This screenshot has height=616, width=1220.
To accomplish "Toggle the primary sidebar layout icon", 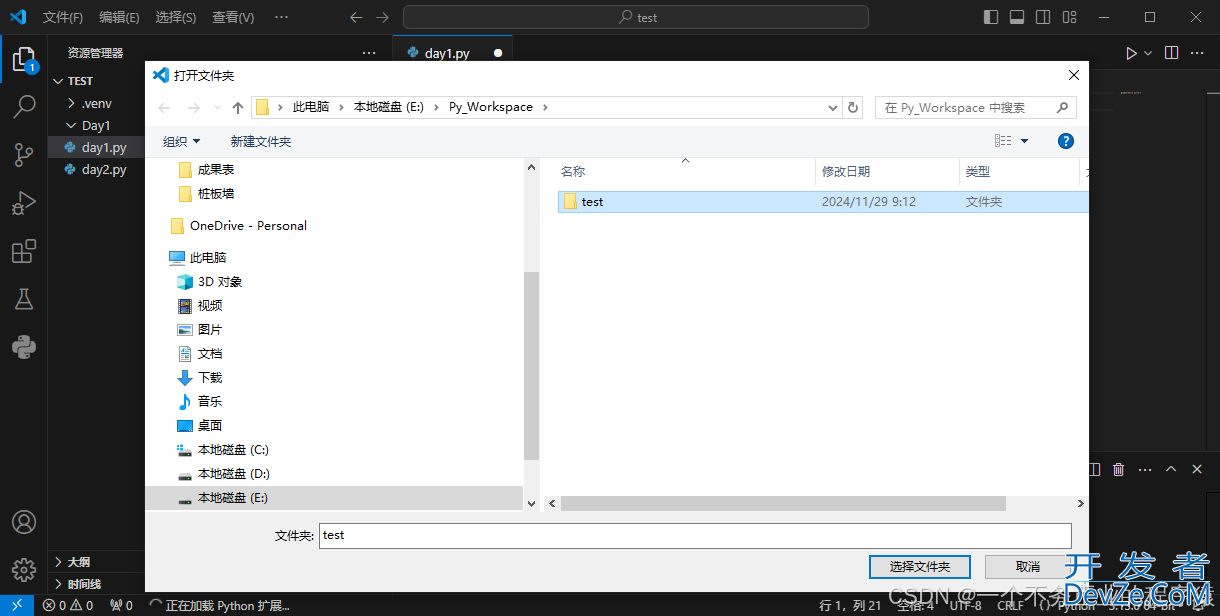I will coord(991,17).
